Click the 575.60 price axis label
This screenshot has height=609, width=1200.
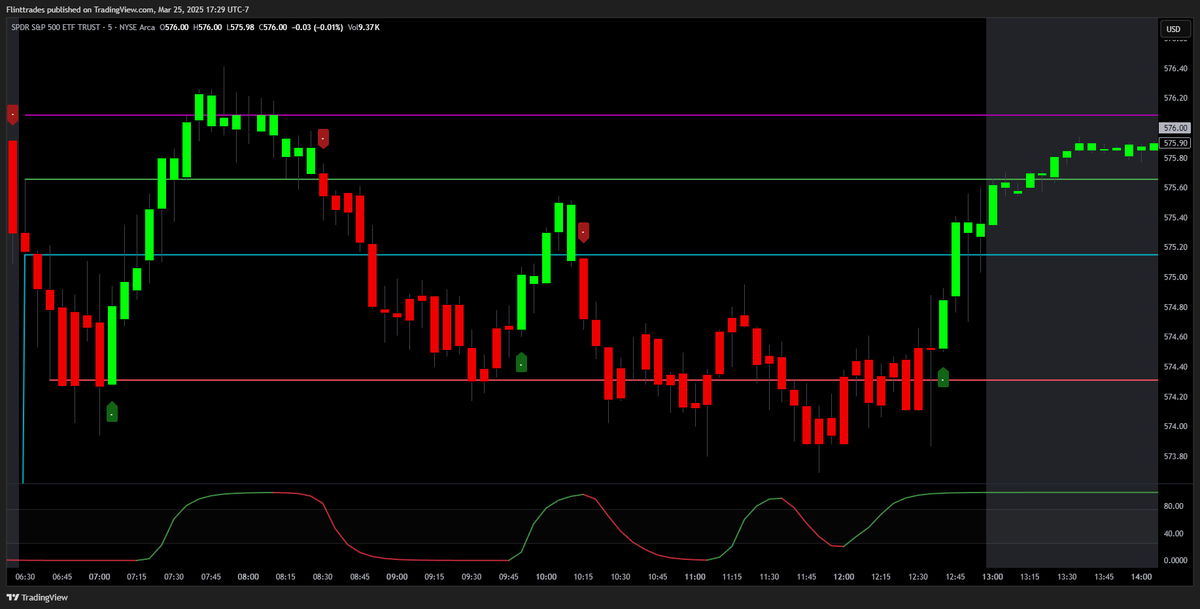click(x=1176, y=188)
